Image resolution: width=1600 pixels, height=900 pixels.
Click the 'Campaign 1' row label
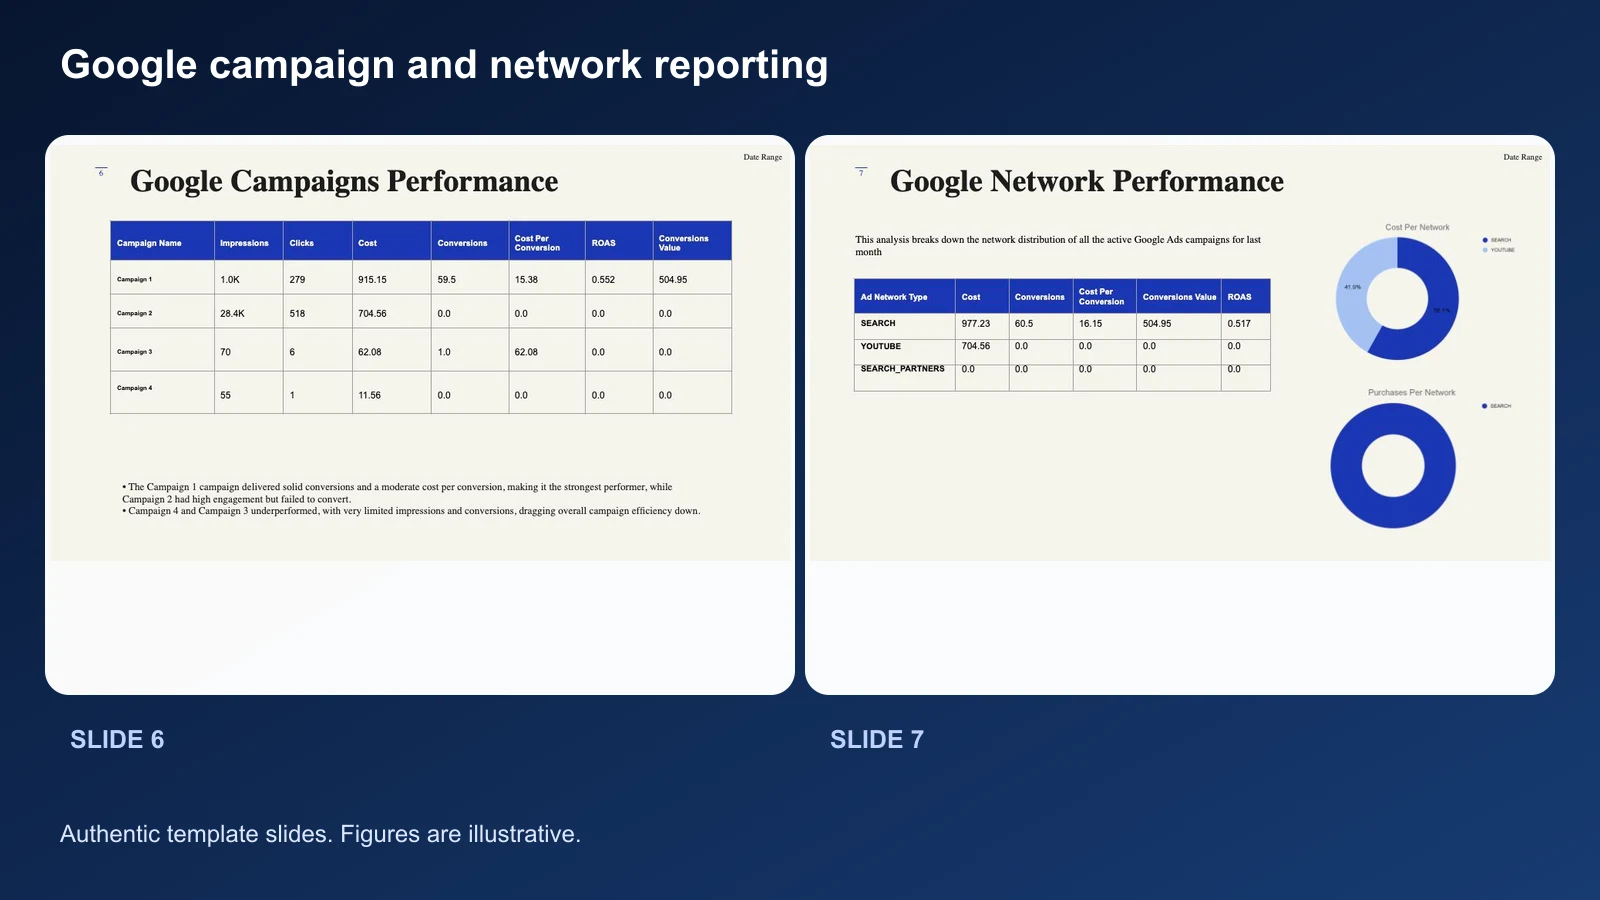[x=134, y=279]
